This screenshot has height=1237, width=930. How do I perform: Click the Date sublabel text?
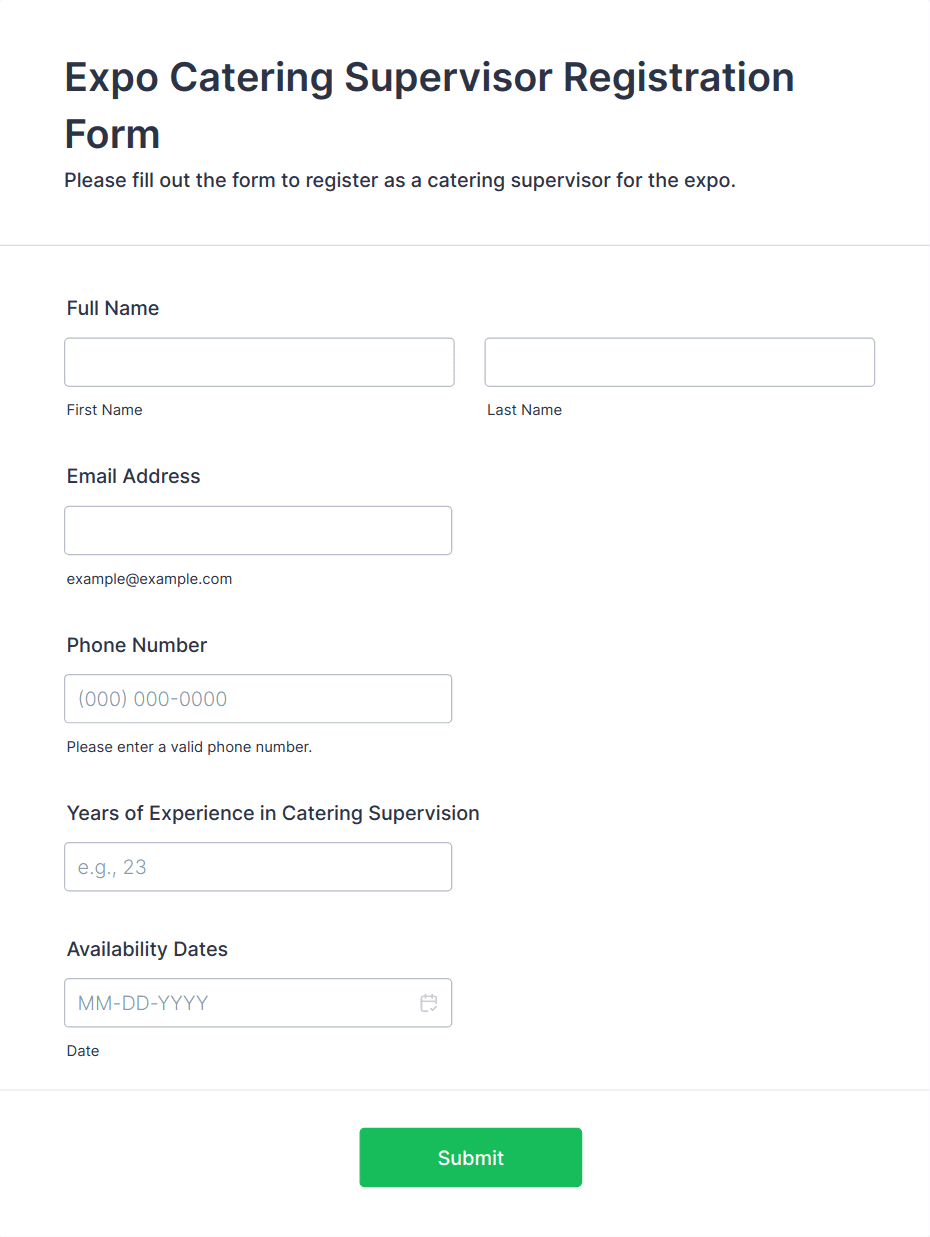tap(83, 1051)
